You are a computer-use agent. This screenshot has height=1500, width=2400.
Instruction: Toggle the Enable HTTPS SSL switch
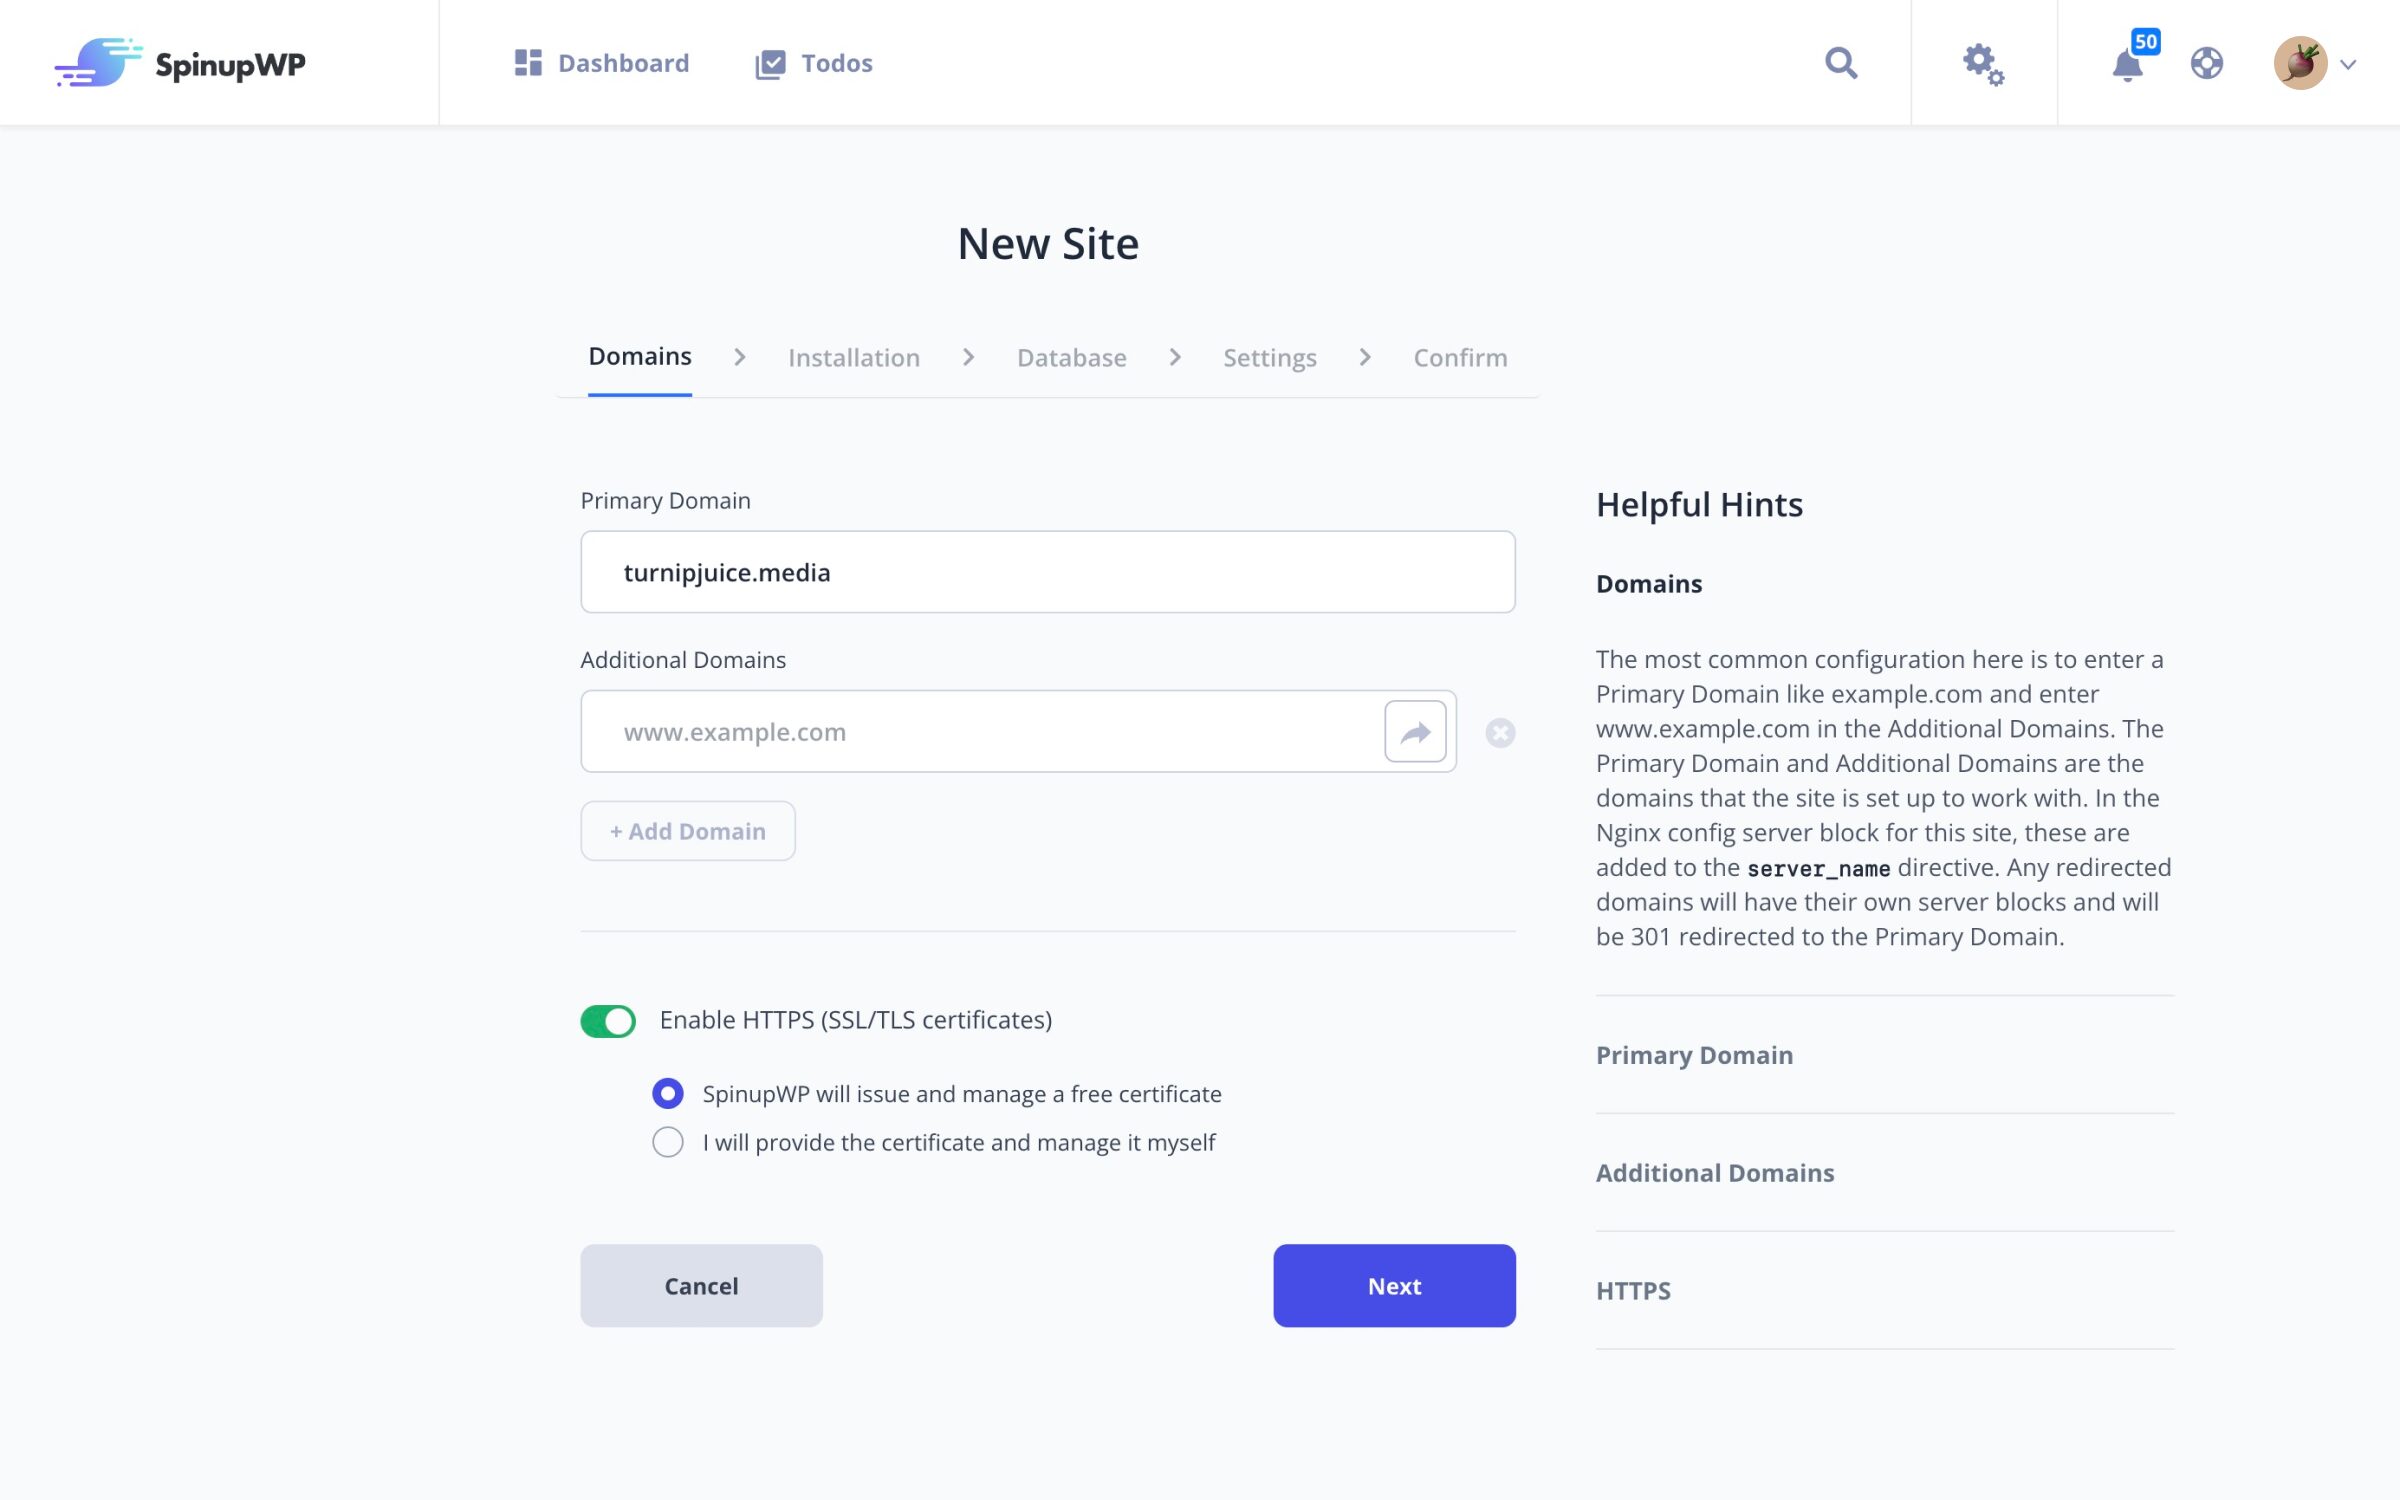[x=608, y=1020]
